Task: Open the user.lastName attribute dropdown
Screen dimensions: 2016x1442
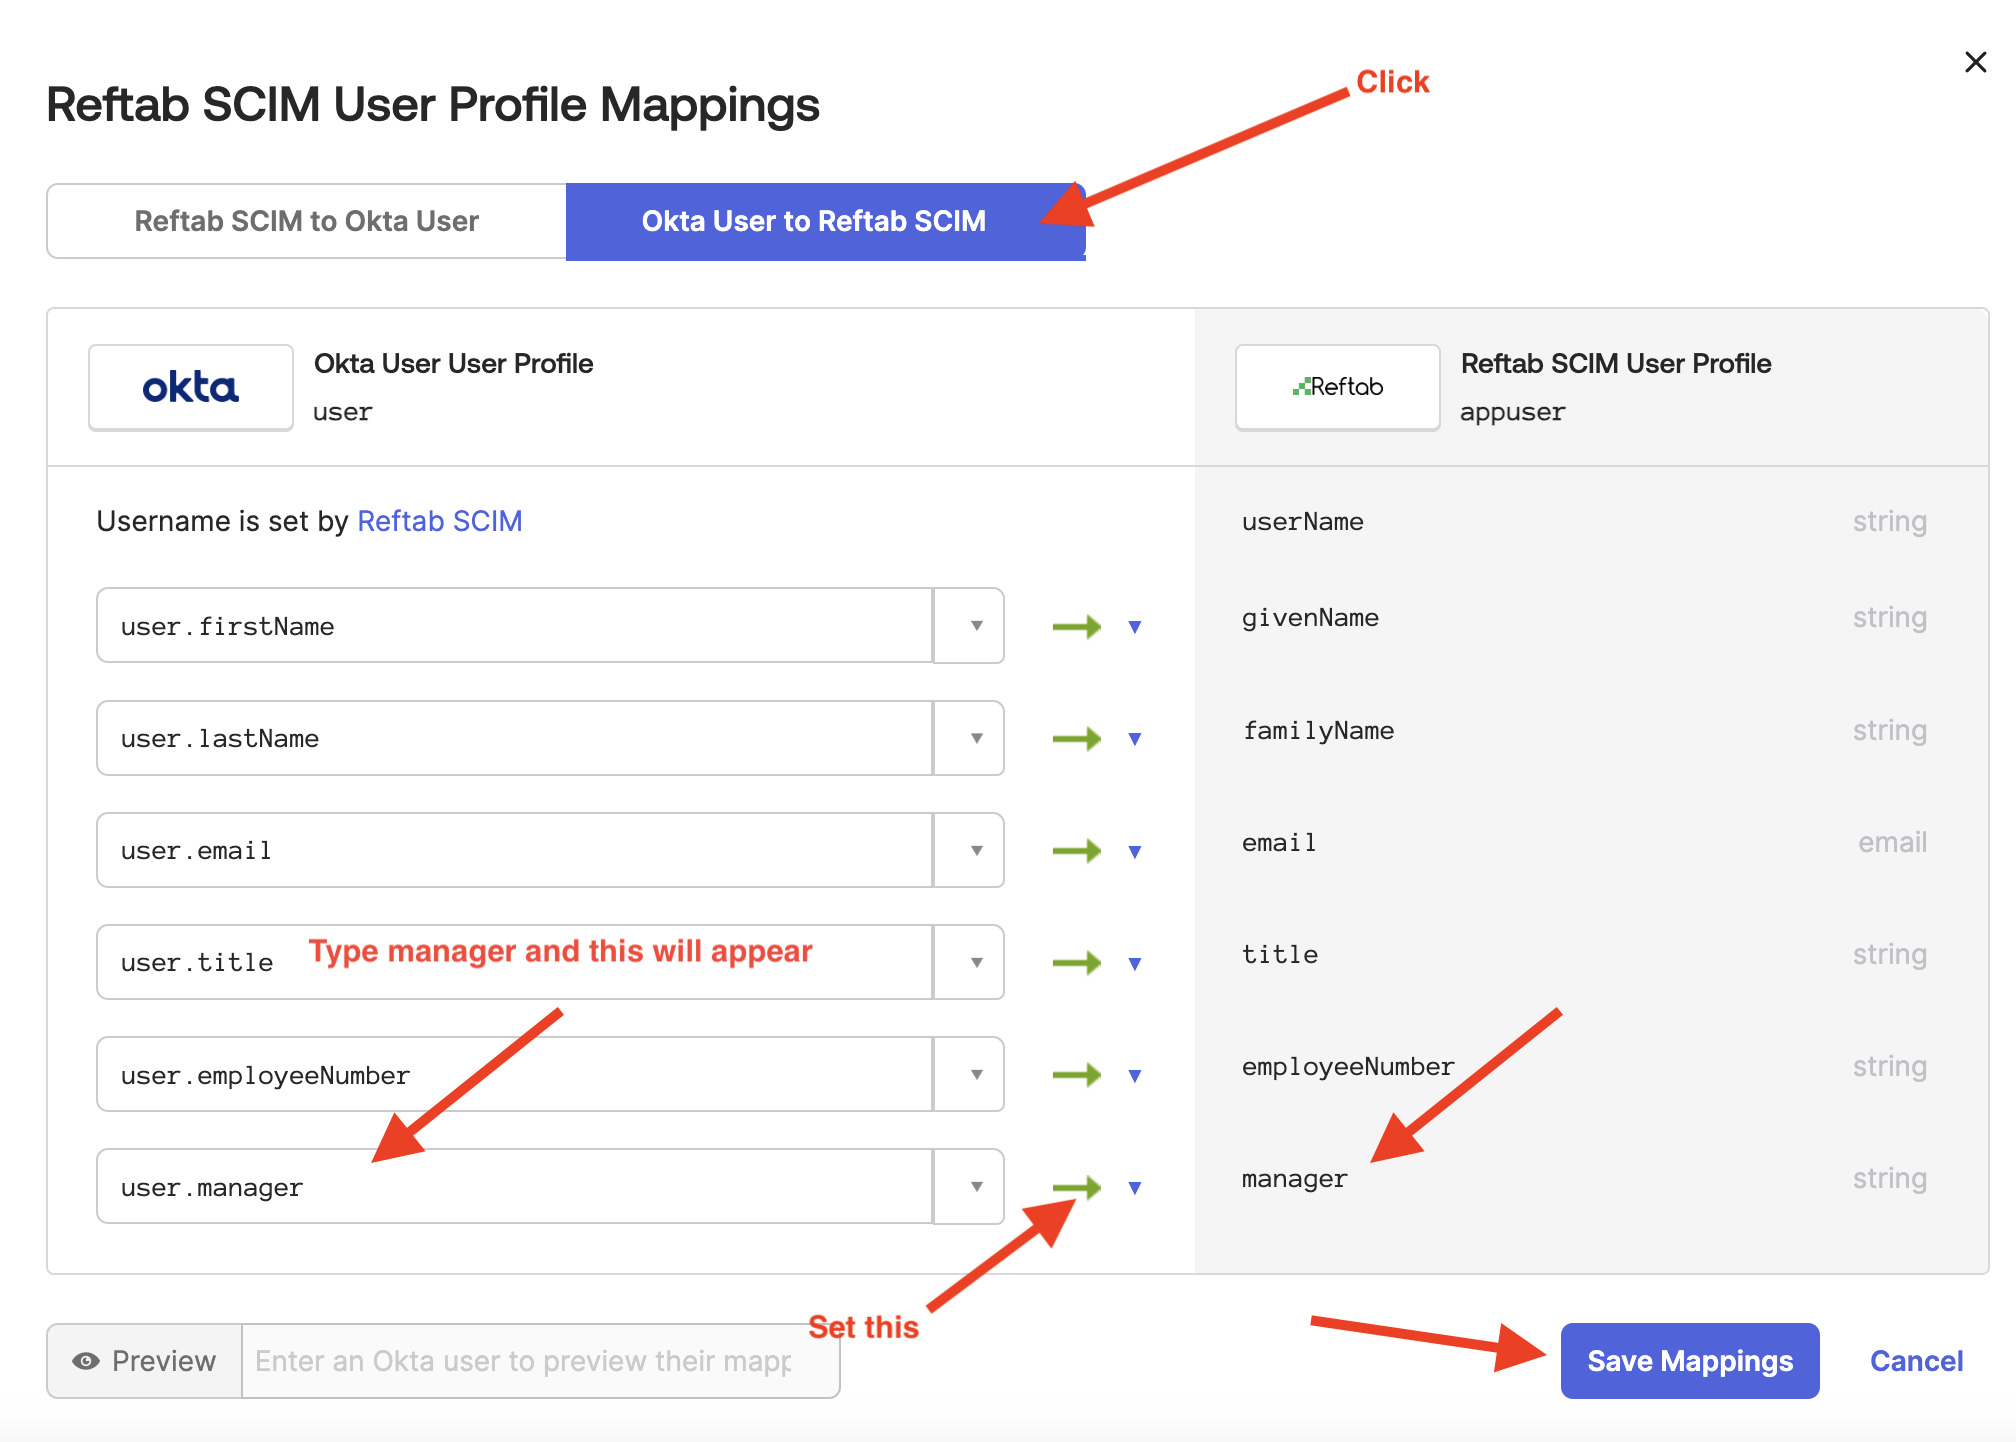Action: point(969,738)
